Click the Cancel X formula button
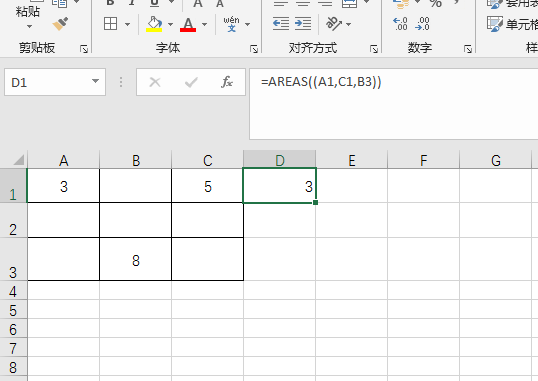The image size is (538, 381). click(x=155, y=82)
